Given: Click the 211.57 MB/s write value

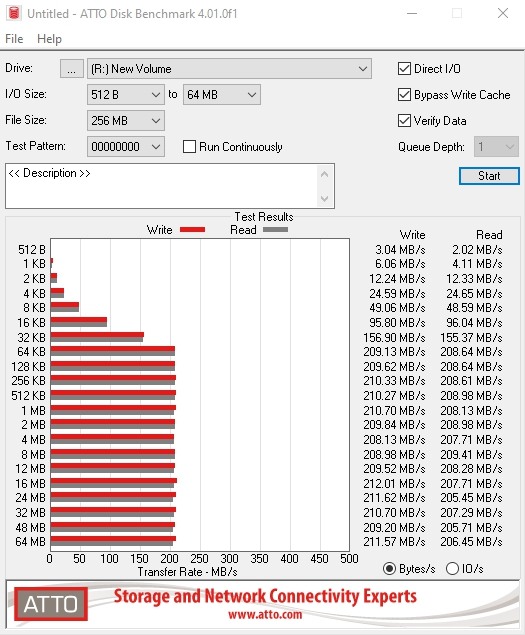Looking at the screenshot, I should click(394, 542).
